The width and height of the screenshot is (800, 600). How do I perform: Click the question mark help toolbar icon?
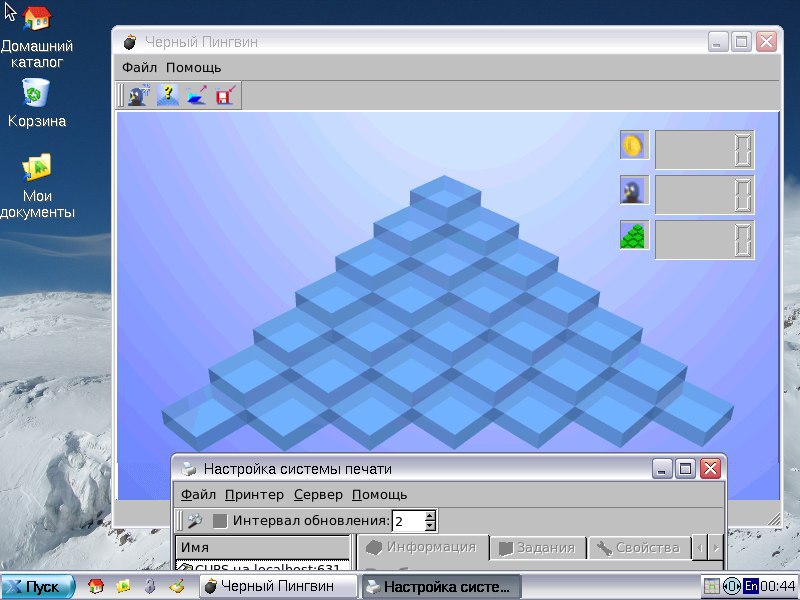(167, 95)
